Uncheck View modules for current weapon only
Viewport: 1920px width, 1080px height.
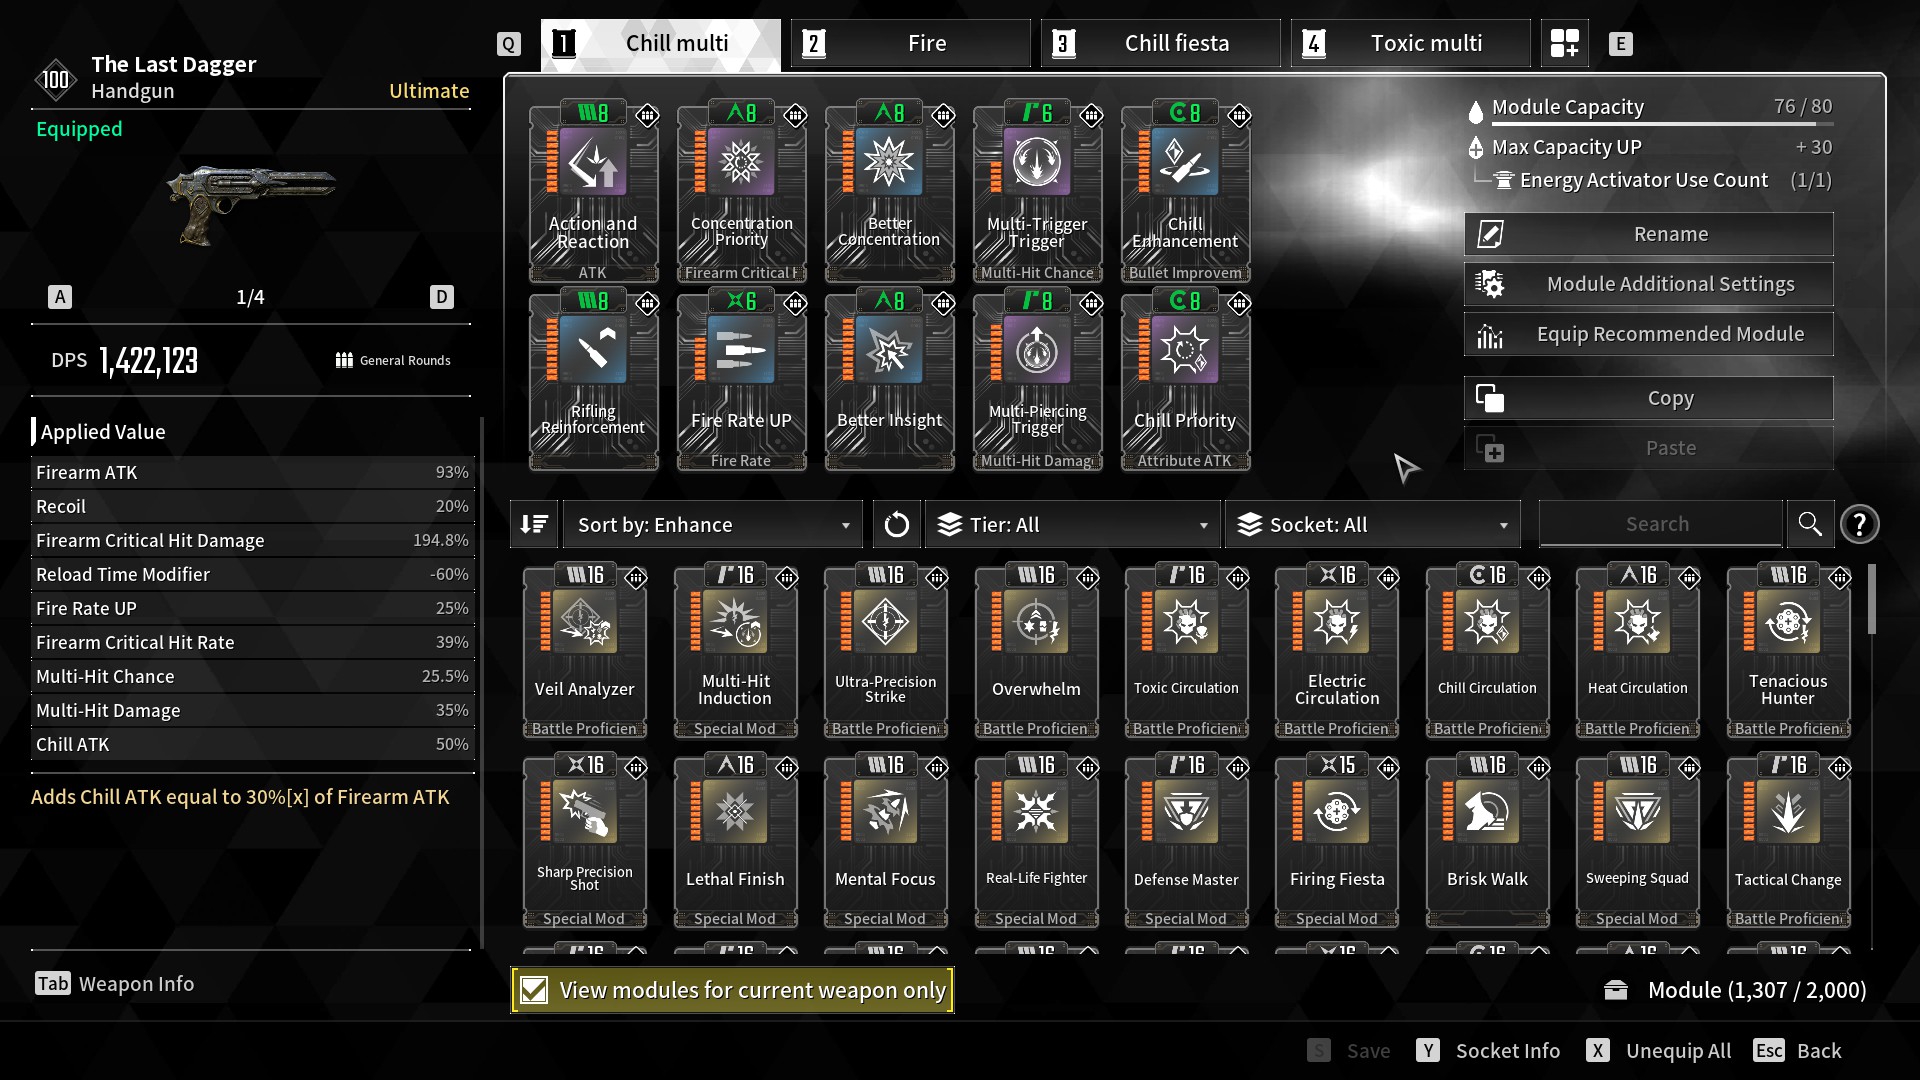pyautogui.click(x=535, y=990)
